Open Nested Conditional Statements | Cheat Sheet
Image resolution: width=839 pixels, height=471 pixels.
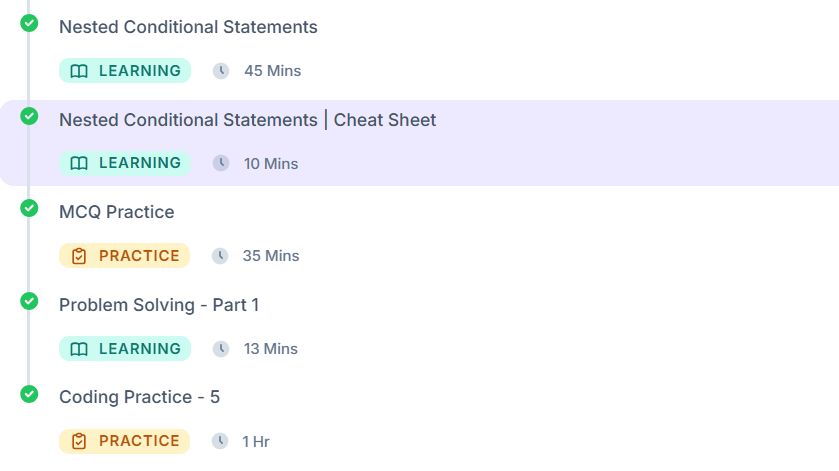[248, 120]
